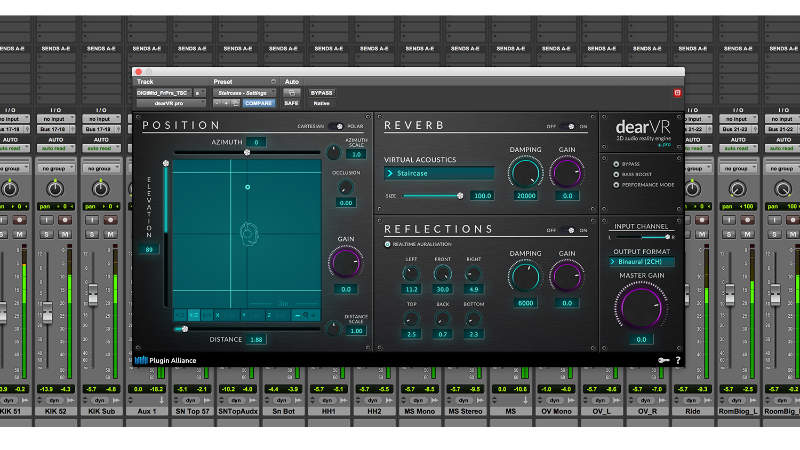This screenshot has width=800, height=450.
Task: Mute the KIK 52 track
Action: click(x=65, y=234)
